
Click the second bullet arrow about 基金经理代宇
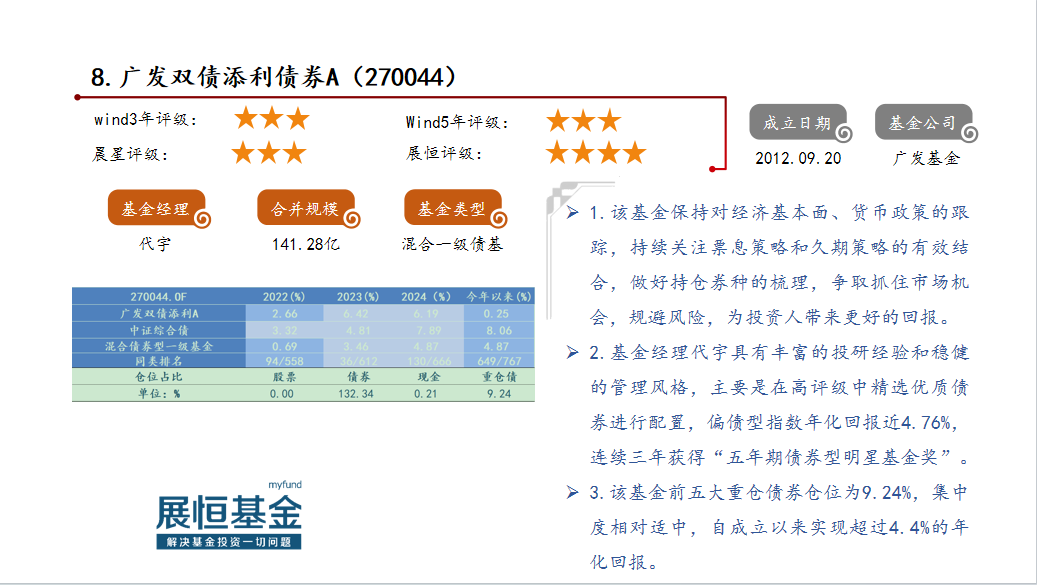tap(572, 352)
